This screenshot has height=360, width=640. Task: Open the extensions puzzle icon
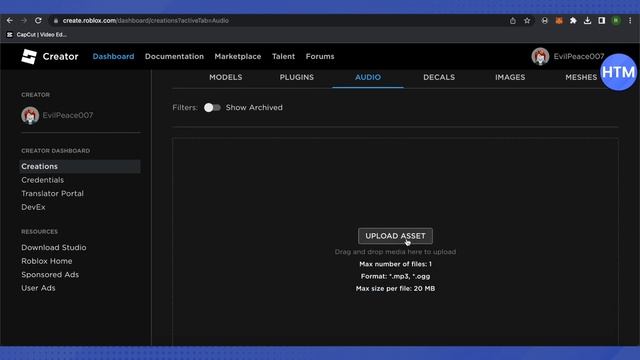pyautogui.click(x=573, y=20)
